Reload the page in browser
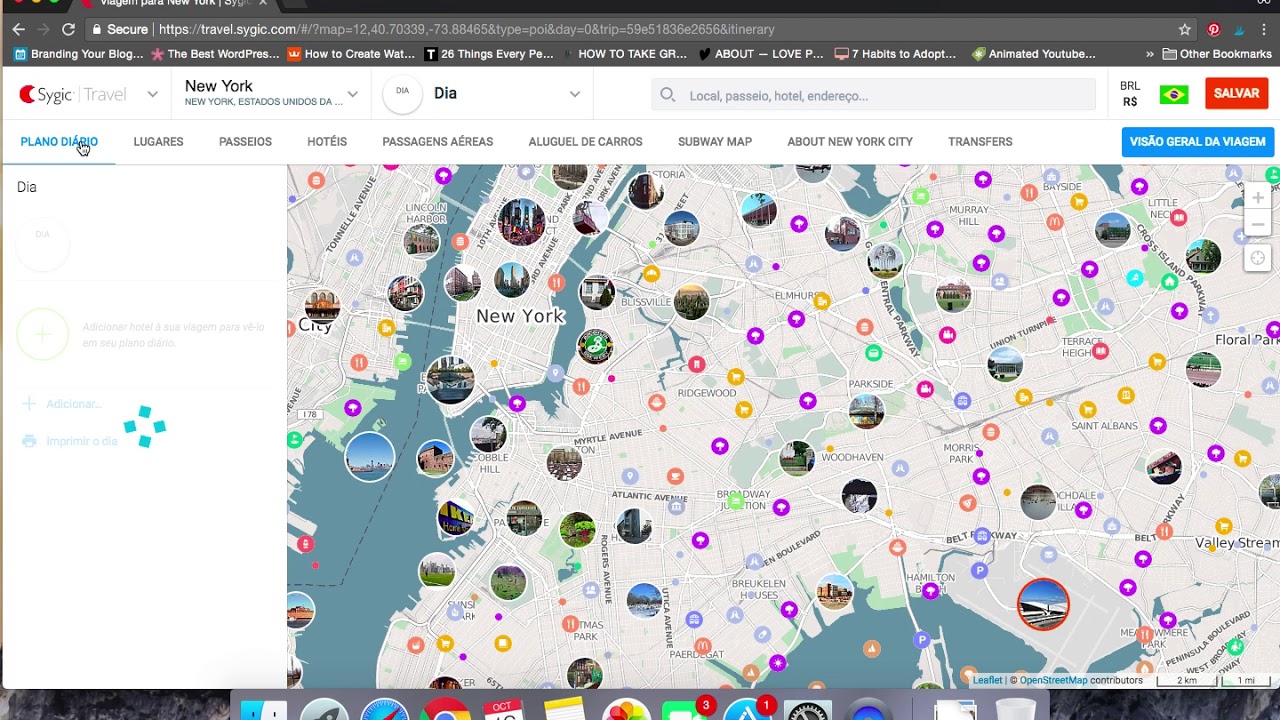The width and height of the screenshot is (1280, 720). [68, 29]
